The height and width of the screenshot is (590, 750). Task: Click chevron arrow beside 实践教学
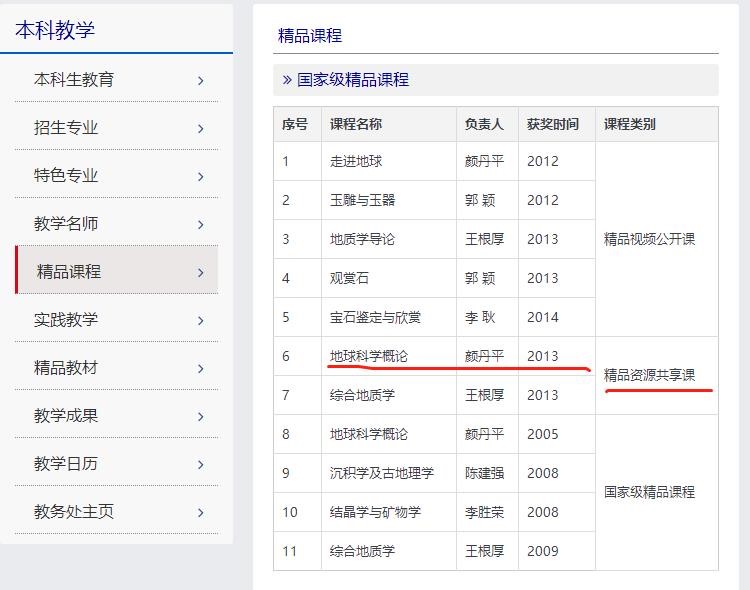pos(201,320)
